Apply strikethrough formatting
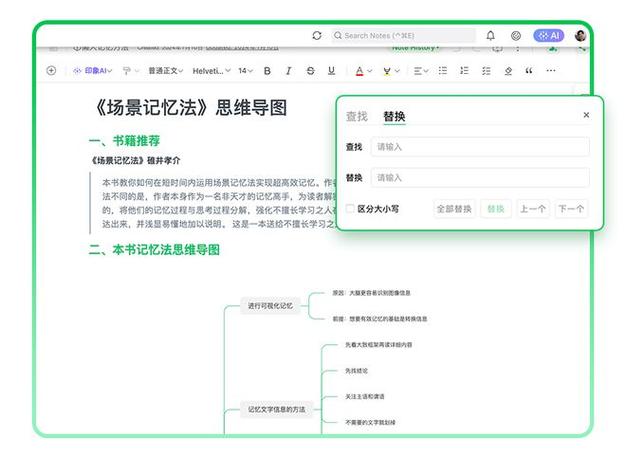Screen dimensions: 626x457 coord(310,71)
